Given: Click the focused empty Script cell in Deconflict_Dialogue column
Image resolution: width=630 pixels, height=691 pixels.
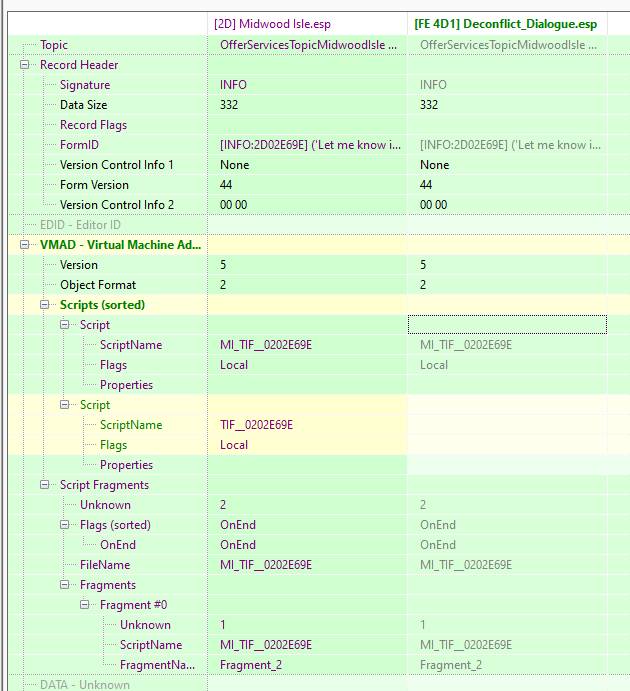Looking at the screenshot, I should pos(507,325).
